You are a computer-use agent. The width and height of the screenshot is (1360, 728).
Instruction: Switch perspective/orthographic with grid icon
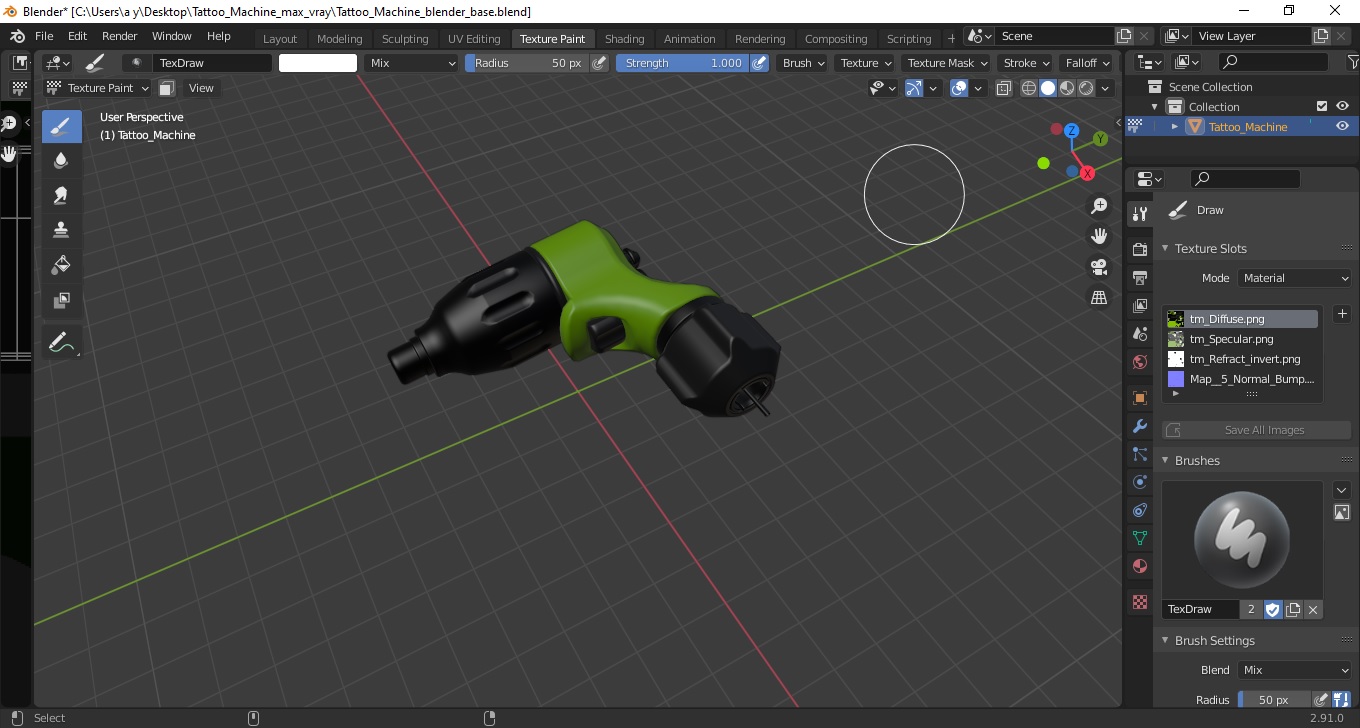[x=1099, y=297]
